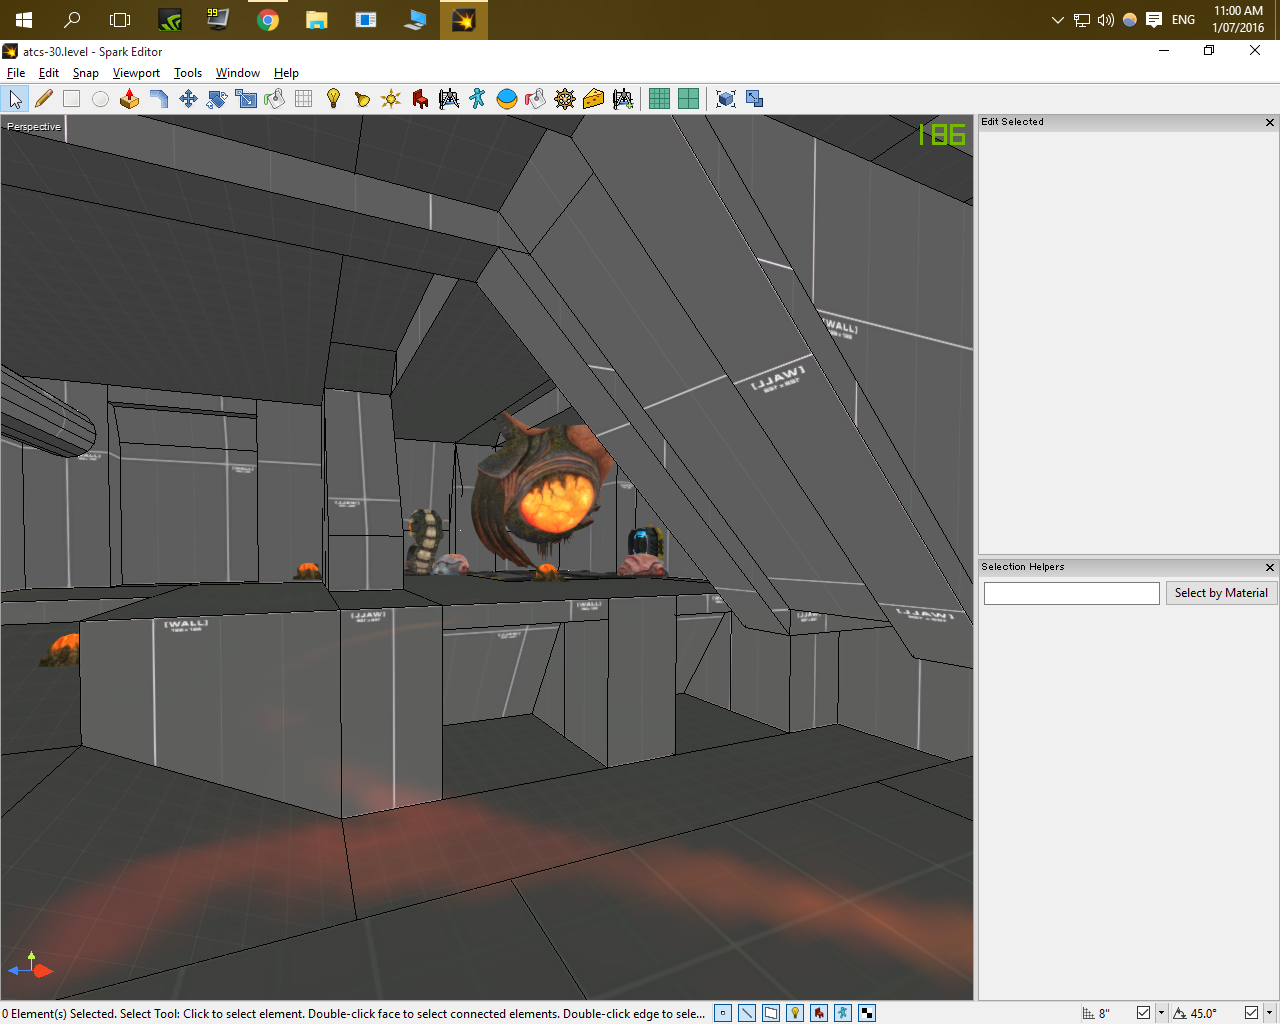Open the Tools menu
The height and width of the screenshot is (1024, 1280).
187,73
